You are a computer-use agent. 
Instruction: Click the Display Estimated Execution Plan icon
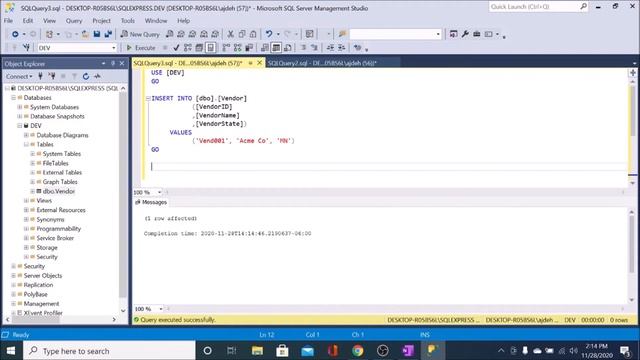pyautogui.click(x=188, y=48)
